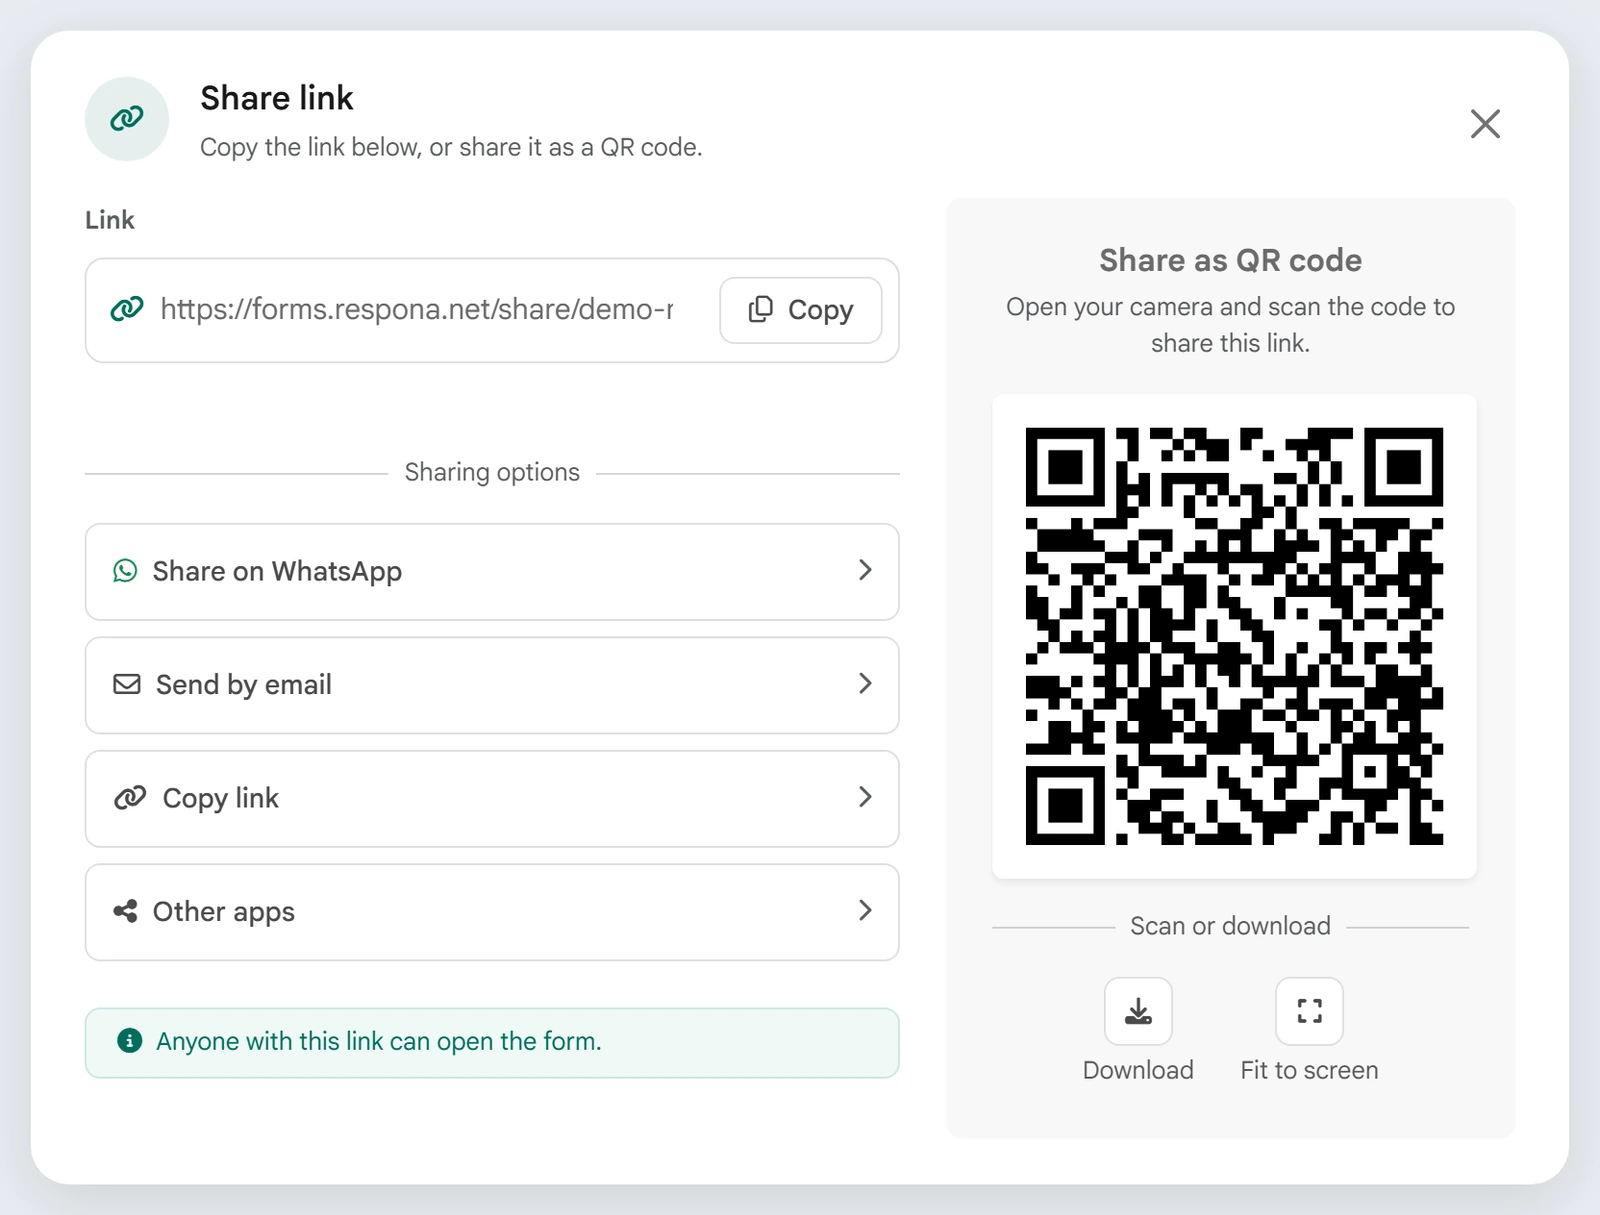This screenshot has width=1600, height=1215.
Task: Click the 'Sharing options' divider label
Action: coord(492,472)
